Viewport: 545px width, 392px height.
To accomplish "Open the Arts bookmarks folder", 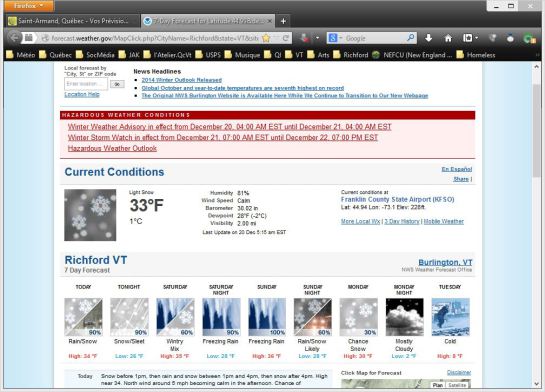I will [318, 55].
